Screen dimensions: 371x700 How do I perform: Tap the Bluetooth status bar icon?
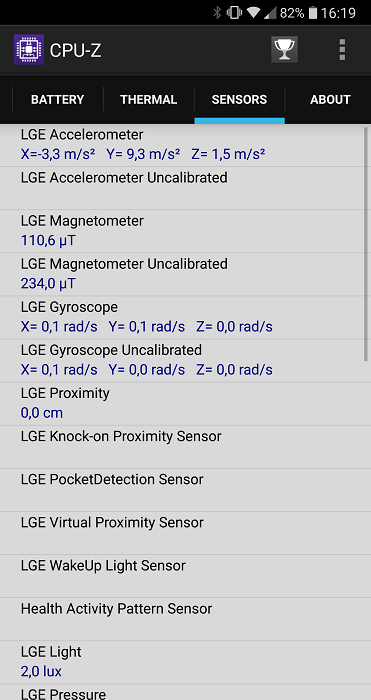217,12
